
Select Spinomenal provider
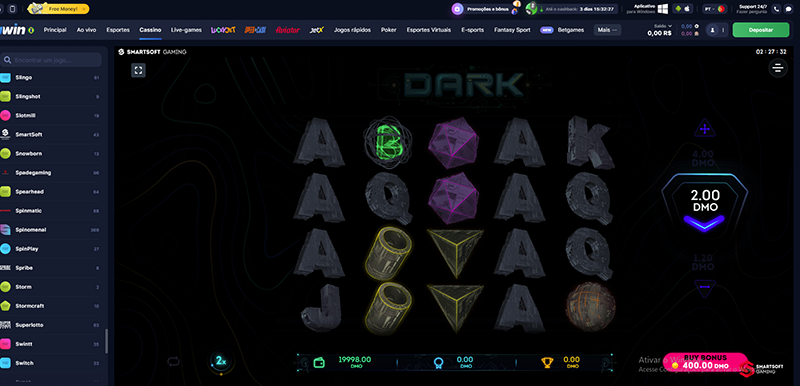(51, 230)
